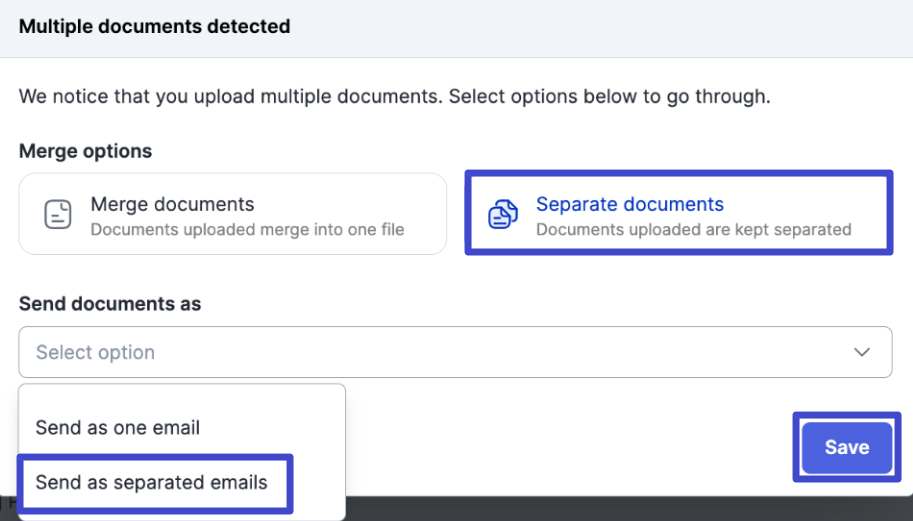Screen dimensions: 913x521
Task: Open the Send documents as select field
Action: [454, 352]
